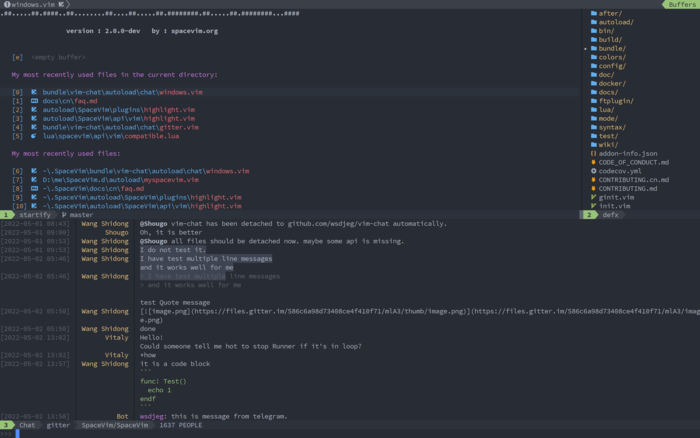
Task: Click the folder icon for the docker directory
Action: click(593, 83)
